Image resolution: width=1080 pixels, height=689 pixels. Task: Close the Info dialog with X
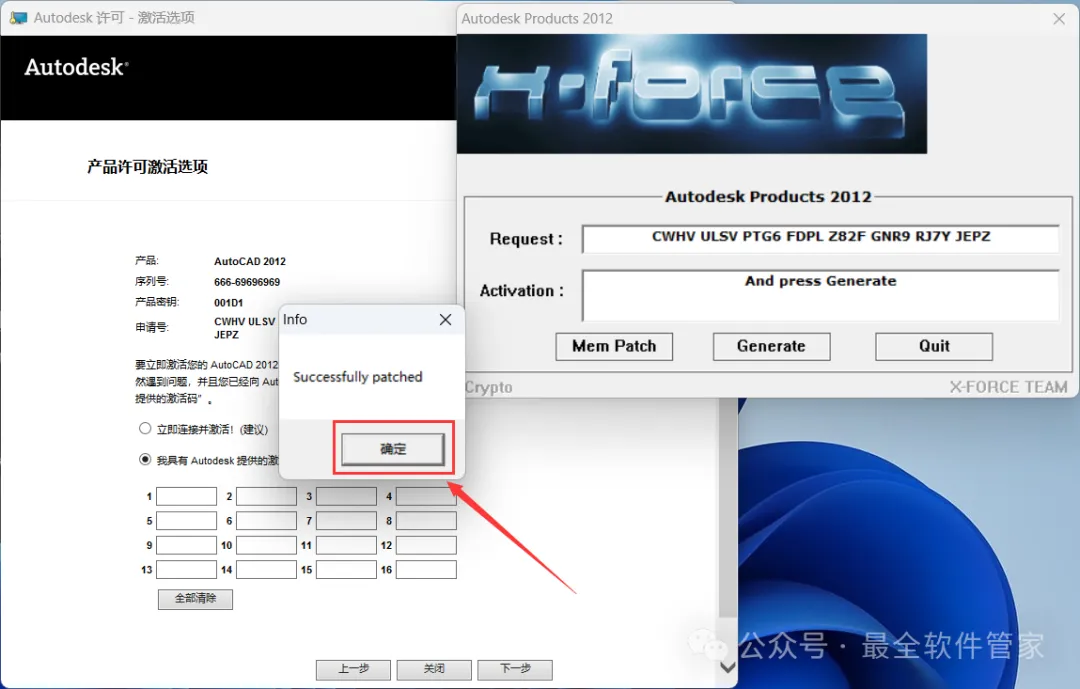coord(446,320)
